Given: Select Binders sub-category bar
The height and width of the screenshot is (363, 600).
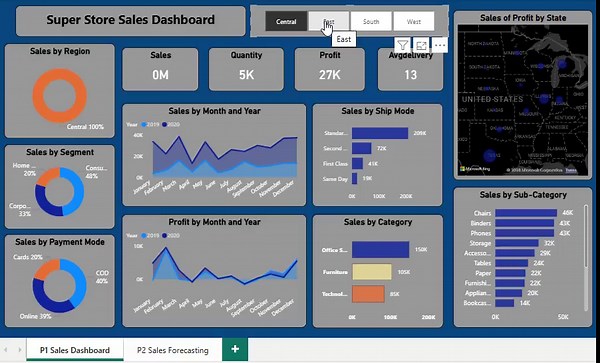Looking at the screenshot, I should (525, 223).
